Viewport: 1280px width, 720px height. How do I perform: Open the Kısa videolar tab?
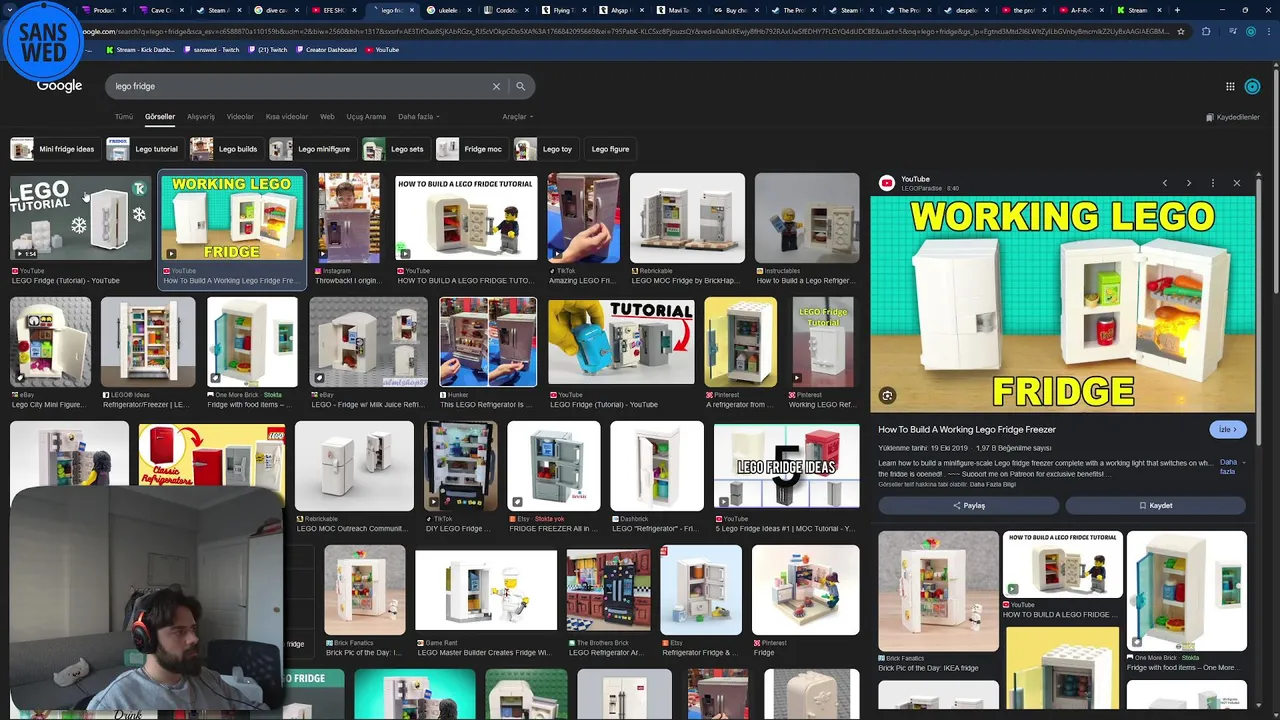click(287, 117)
